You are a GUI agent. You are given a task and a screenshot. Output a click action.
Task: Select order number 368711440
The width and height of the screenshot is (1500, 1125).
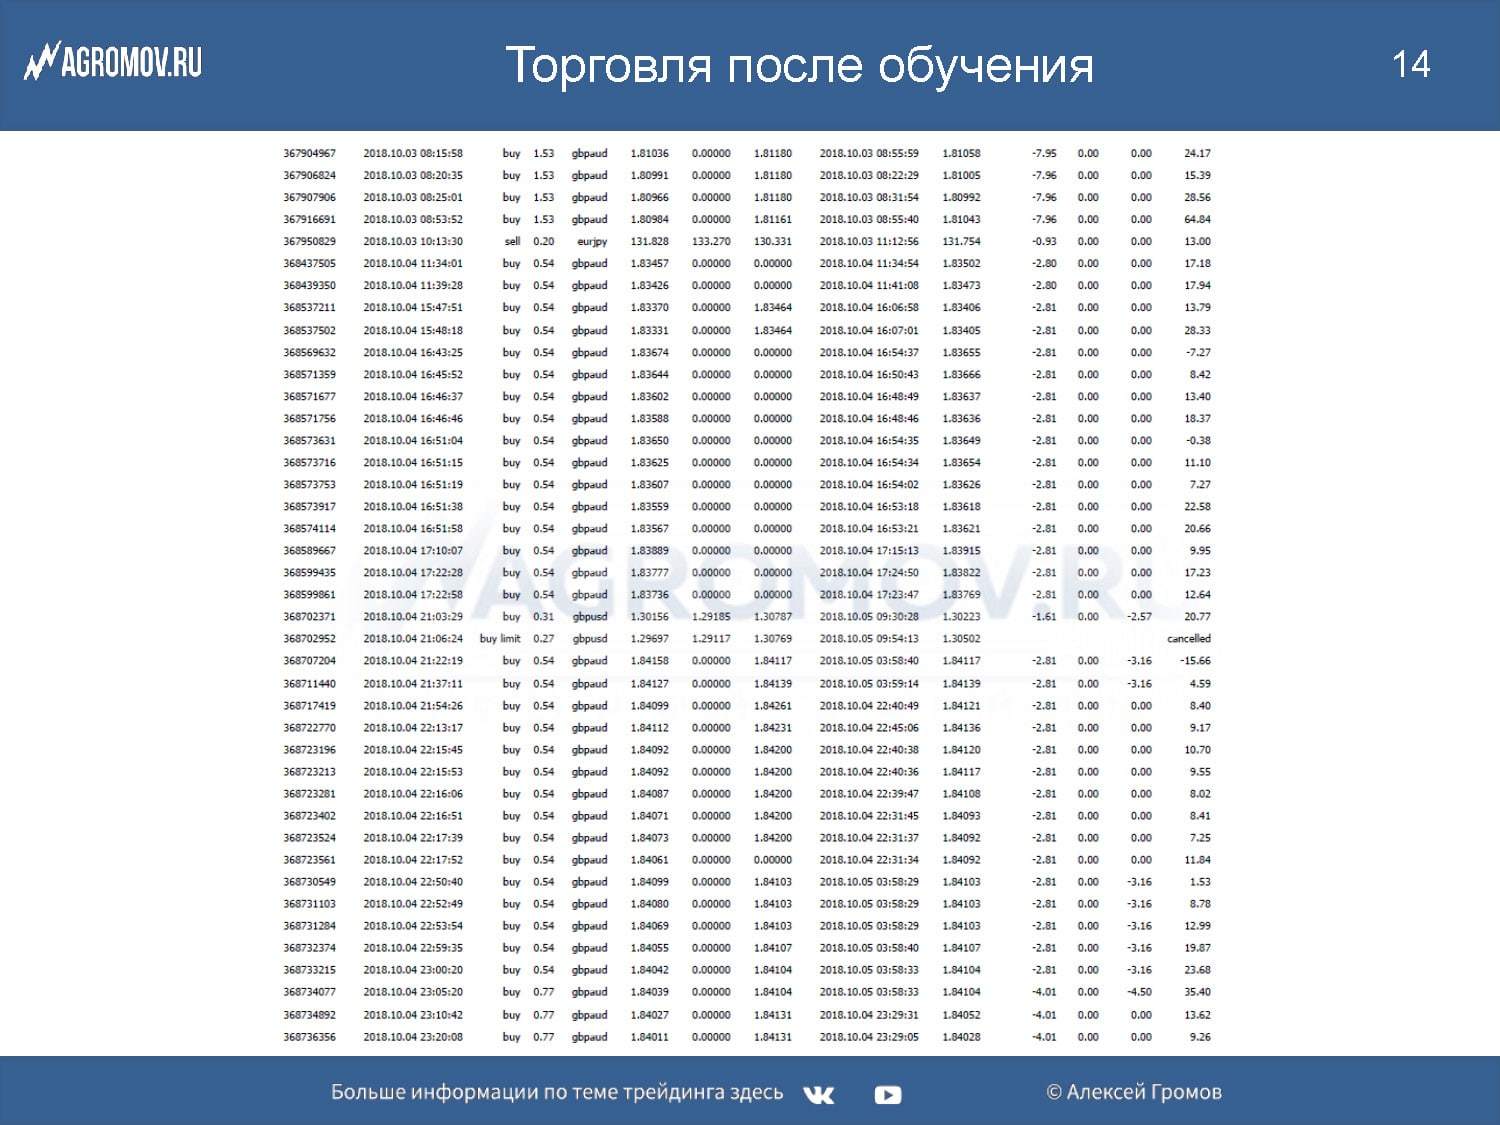click(x=309, y=684)
